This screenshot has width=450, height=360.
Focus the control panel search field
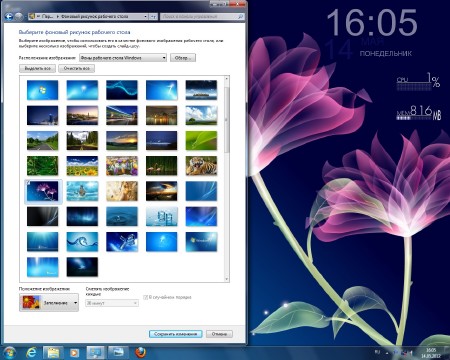tap(202, 16)
